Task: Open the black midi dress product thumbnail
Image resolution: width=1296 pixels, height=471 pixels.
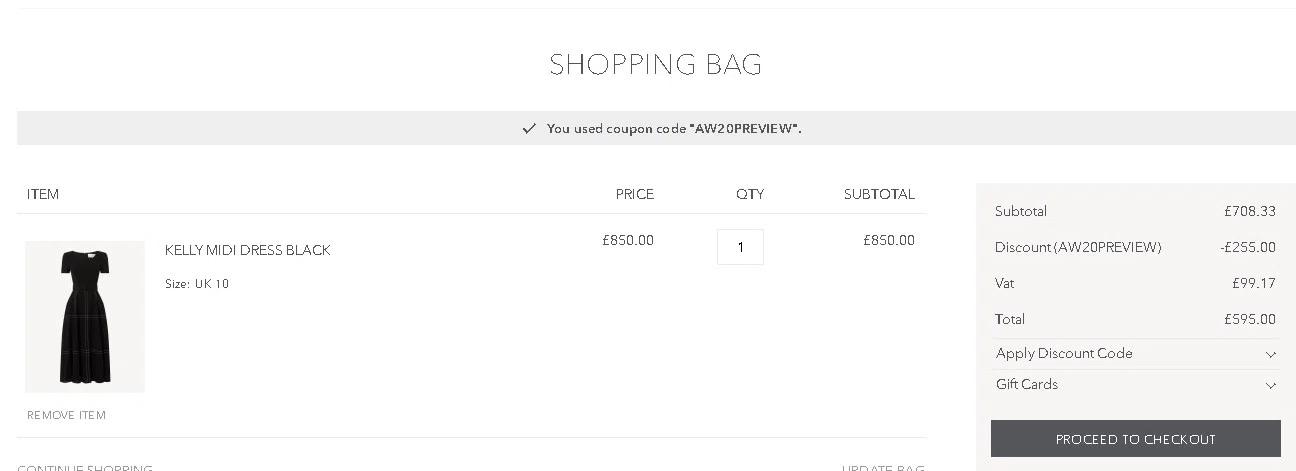Action: pos(85,316)
